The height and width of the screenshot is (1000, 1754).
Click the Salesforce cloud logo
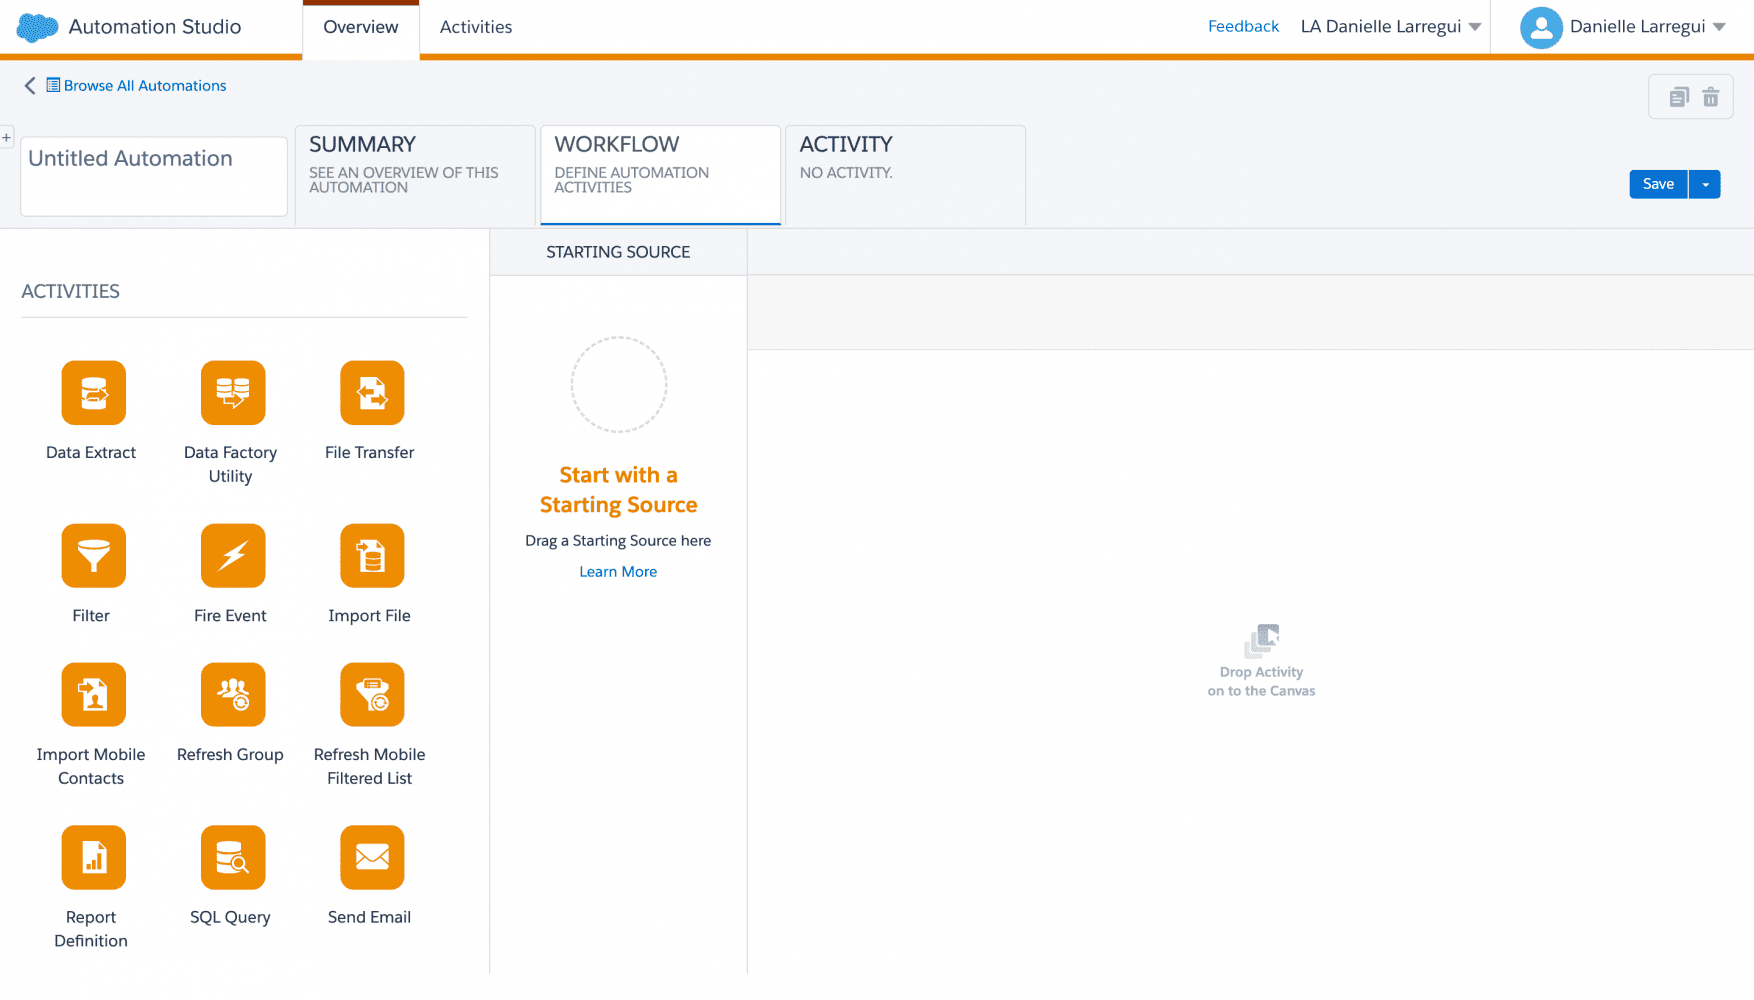38,27
